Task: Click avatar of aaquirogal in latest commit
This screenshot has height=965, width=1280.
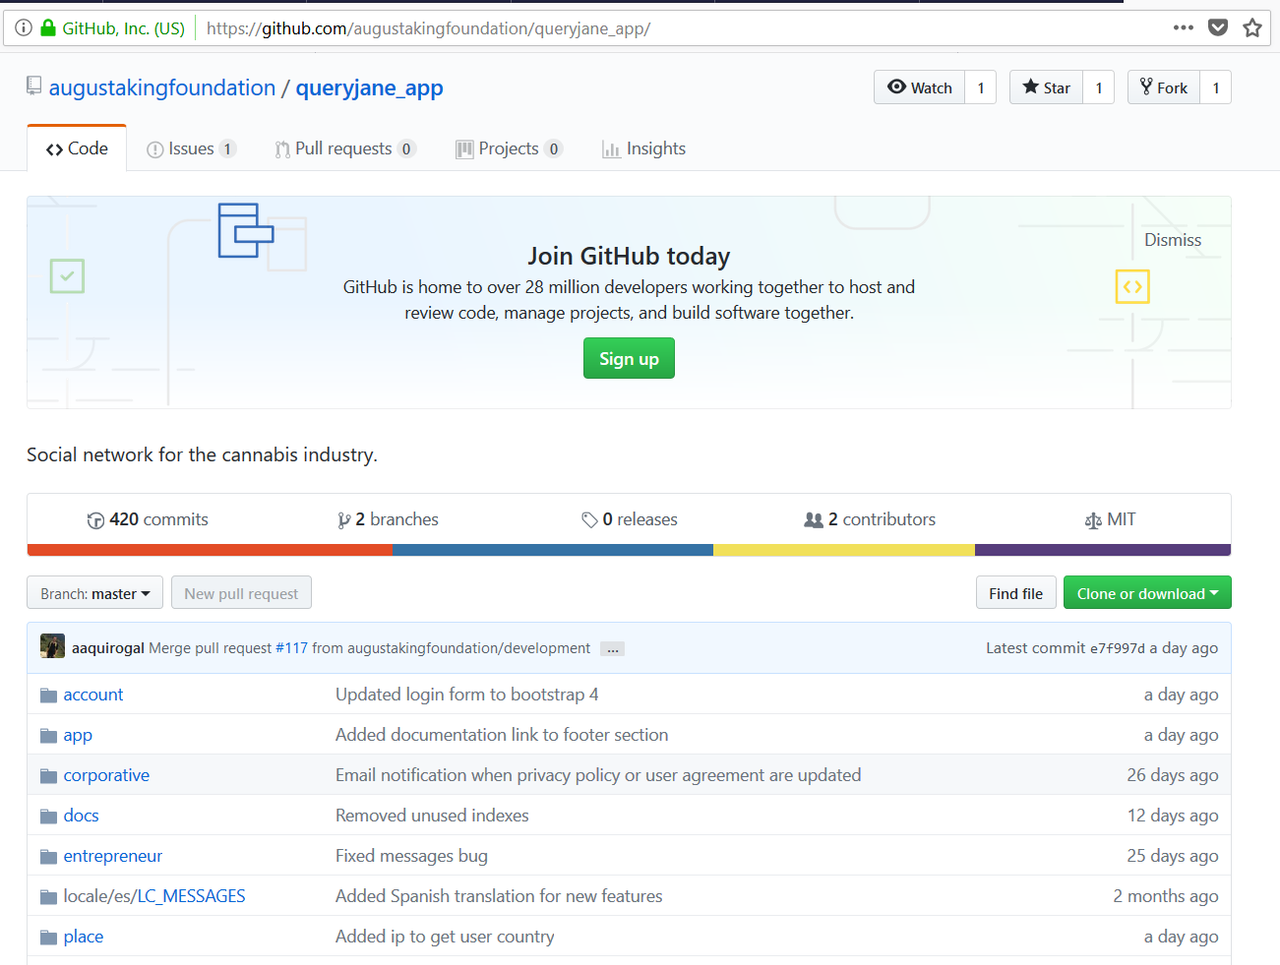Action: 52,647
